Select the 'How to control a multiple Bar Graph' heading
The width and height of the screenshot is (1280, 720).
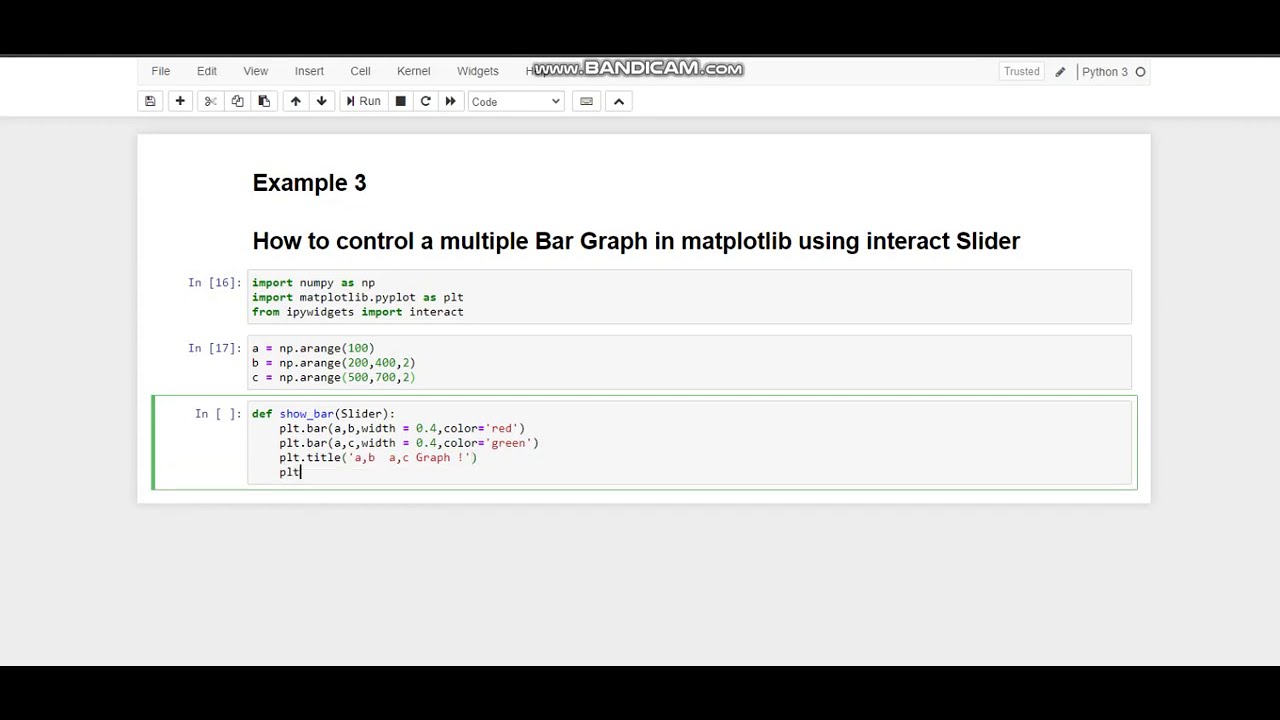point(636,241)
